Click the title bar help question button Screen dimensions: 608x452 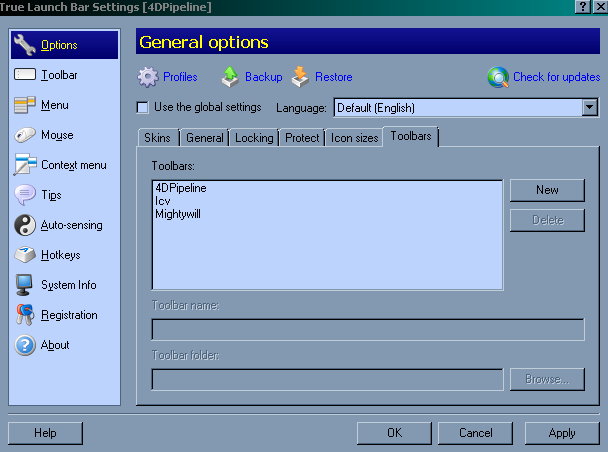[x=583, y=7]
